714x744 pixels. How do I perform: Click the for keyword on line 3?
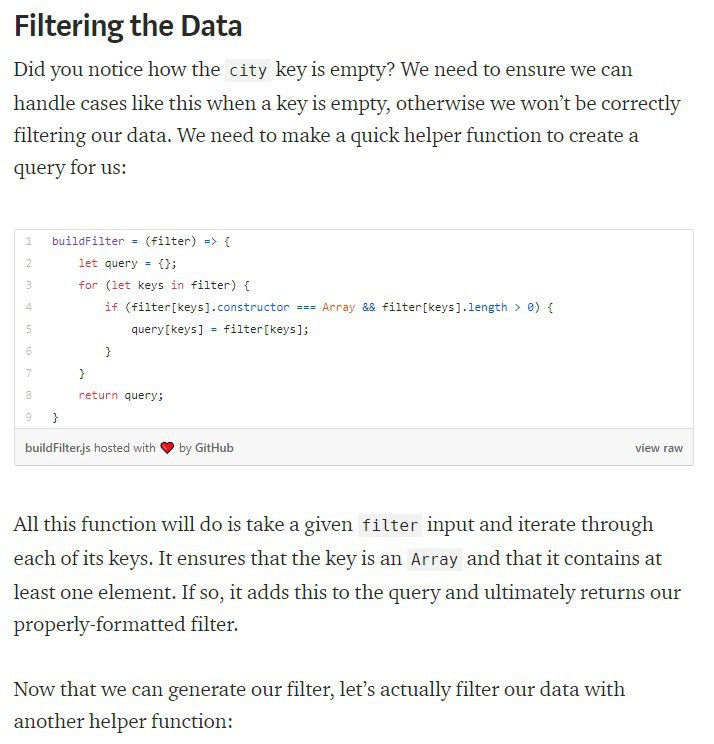pos(88,286)
